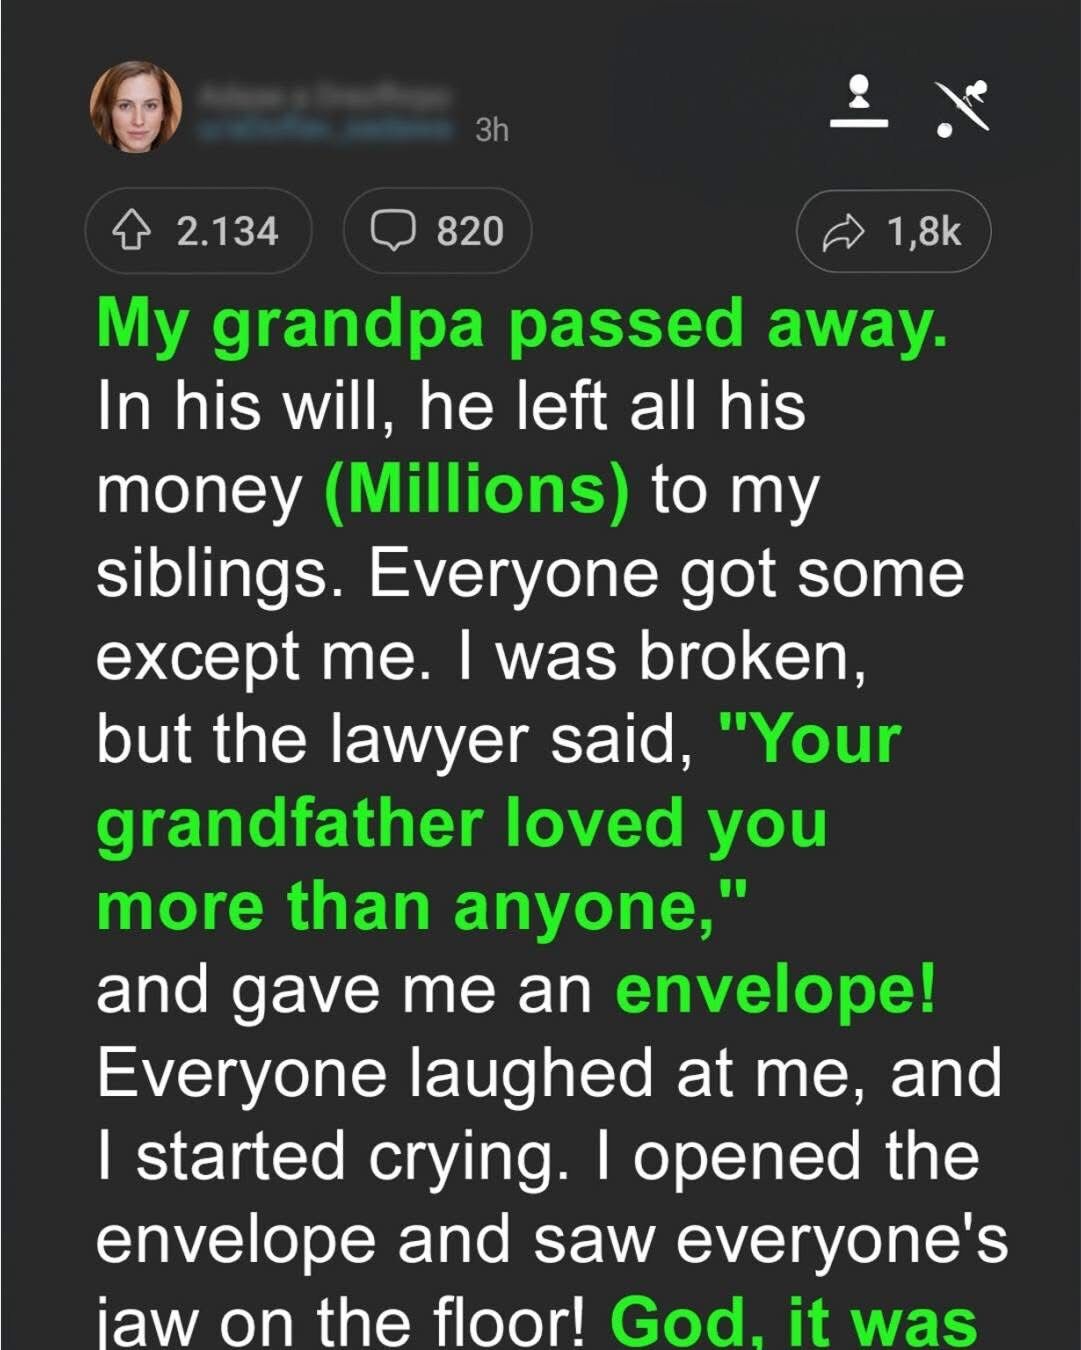The image size is (1081, 1350).
Task: Click the blurred username handle under the name
Action: click(x=326, y=128)
